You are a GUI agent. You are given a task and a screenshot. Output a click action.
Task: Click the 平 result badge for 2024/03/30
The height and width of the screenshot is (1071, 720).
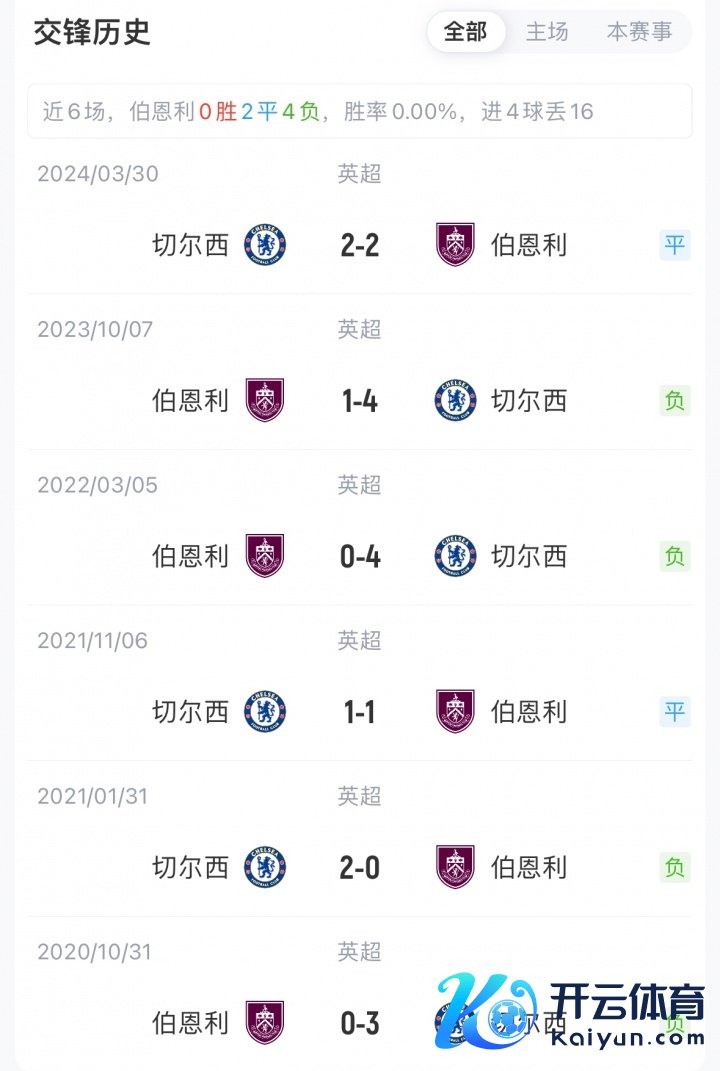point(675,245)
